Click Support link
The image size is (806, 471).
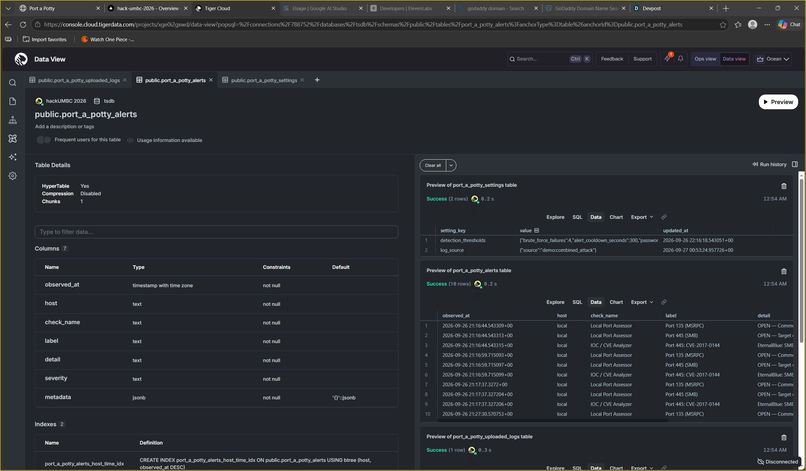(x=643, y=59)
